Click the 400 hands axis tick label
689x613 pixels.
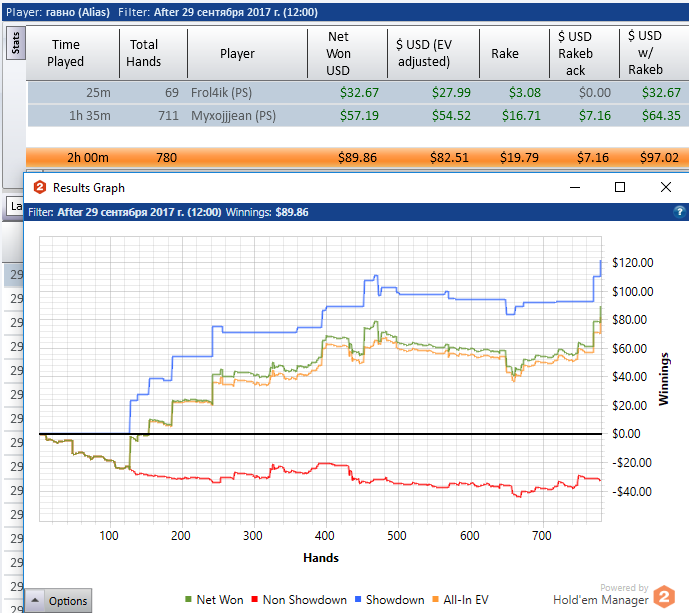[325, 535]
